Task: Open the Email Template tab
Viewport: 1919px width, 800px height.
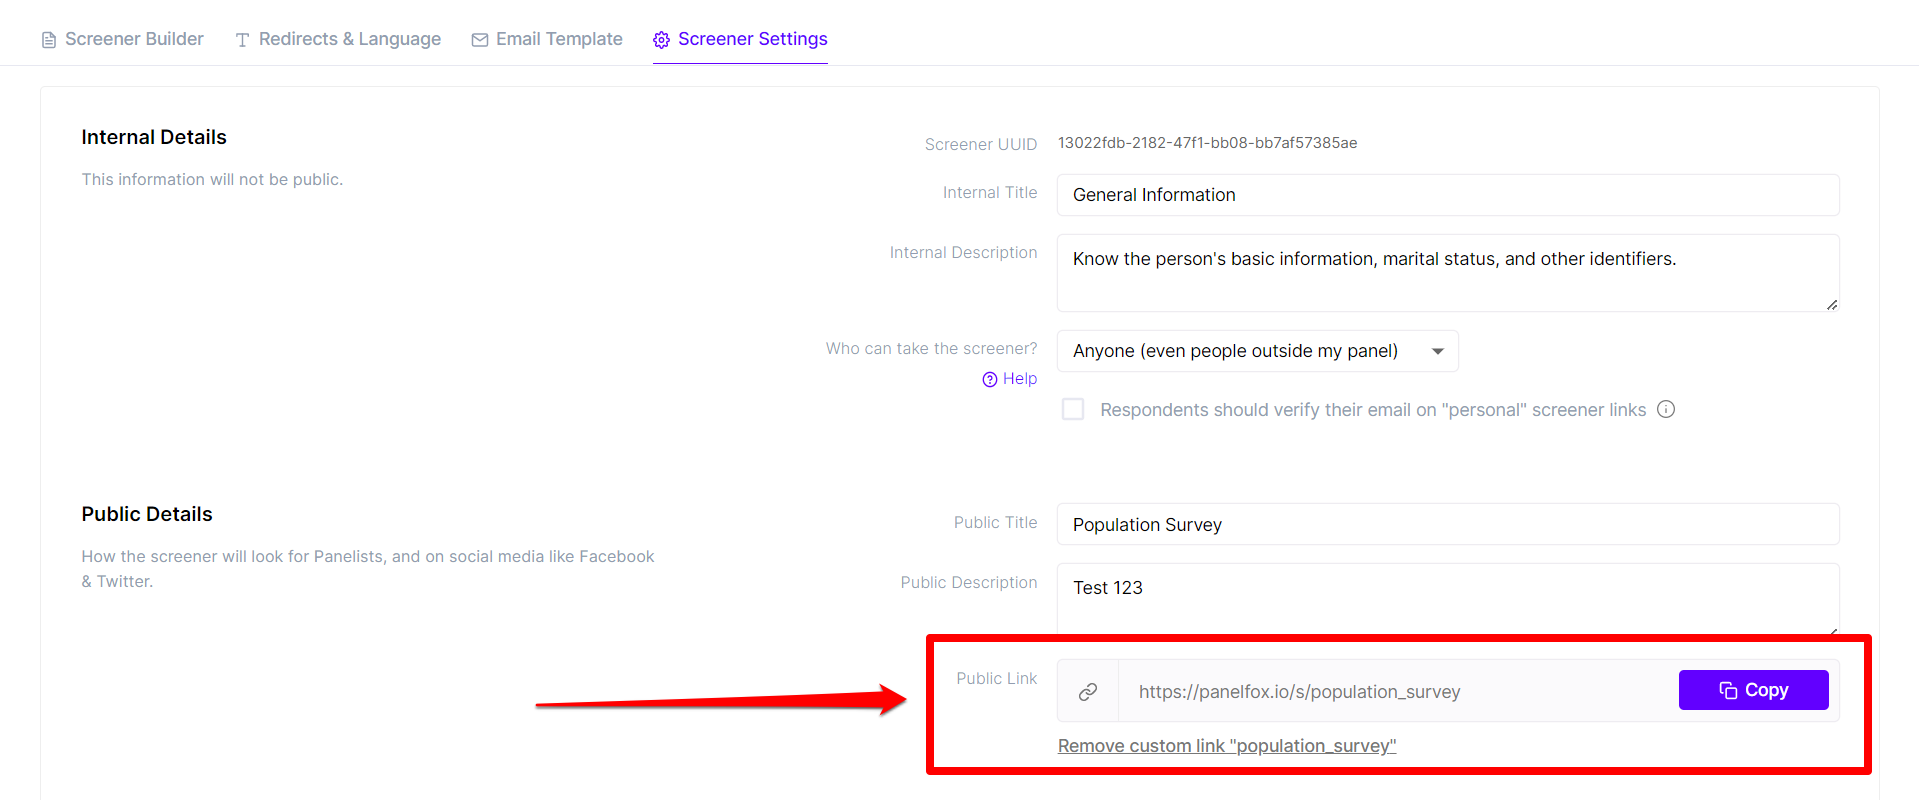Action: coord(559,39)
